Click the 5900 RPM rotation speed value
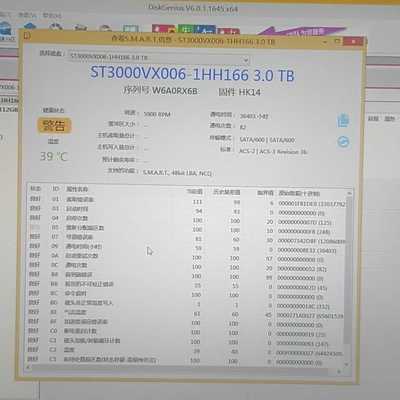The width and height of the screenshot is (400, 400). pos(157,114)
